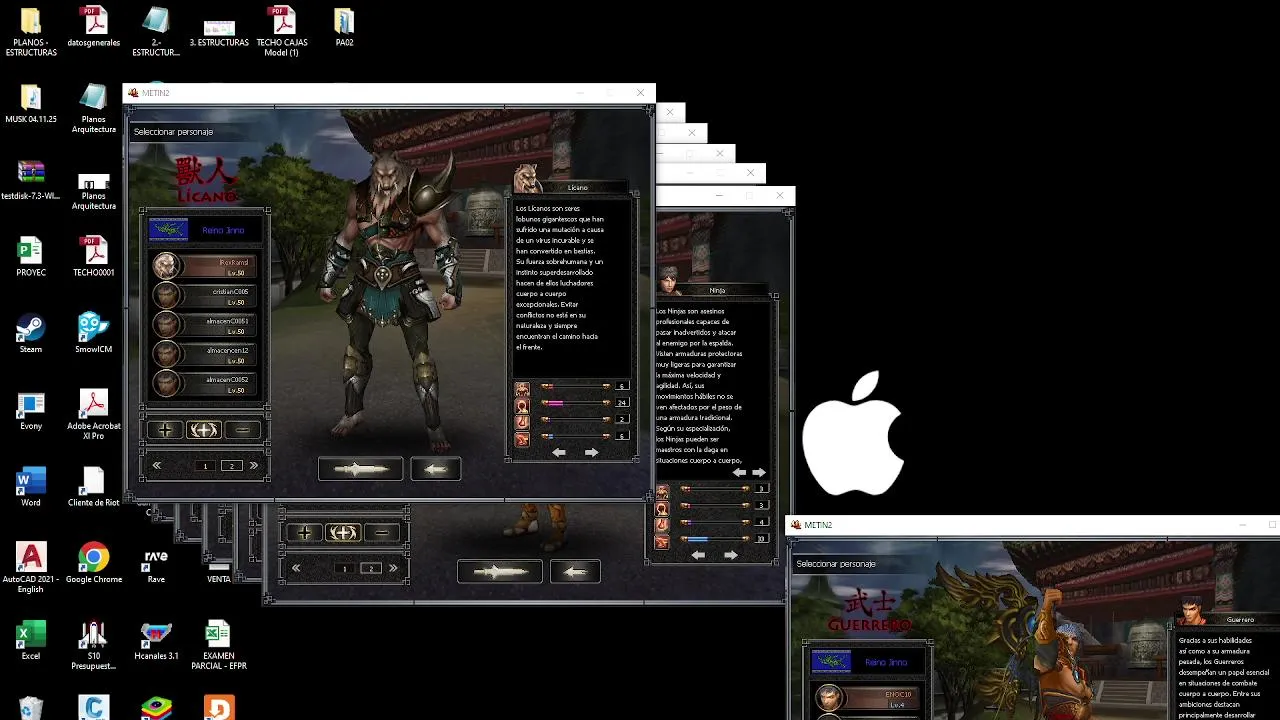The image size is (1280, 720).
Task: Open TECHO CAJAS Model (1) PDF
Action: [x=281, y=31]
